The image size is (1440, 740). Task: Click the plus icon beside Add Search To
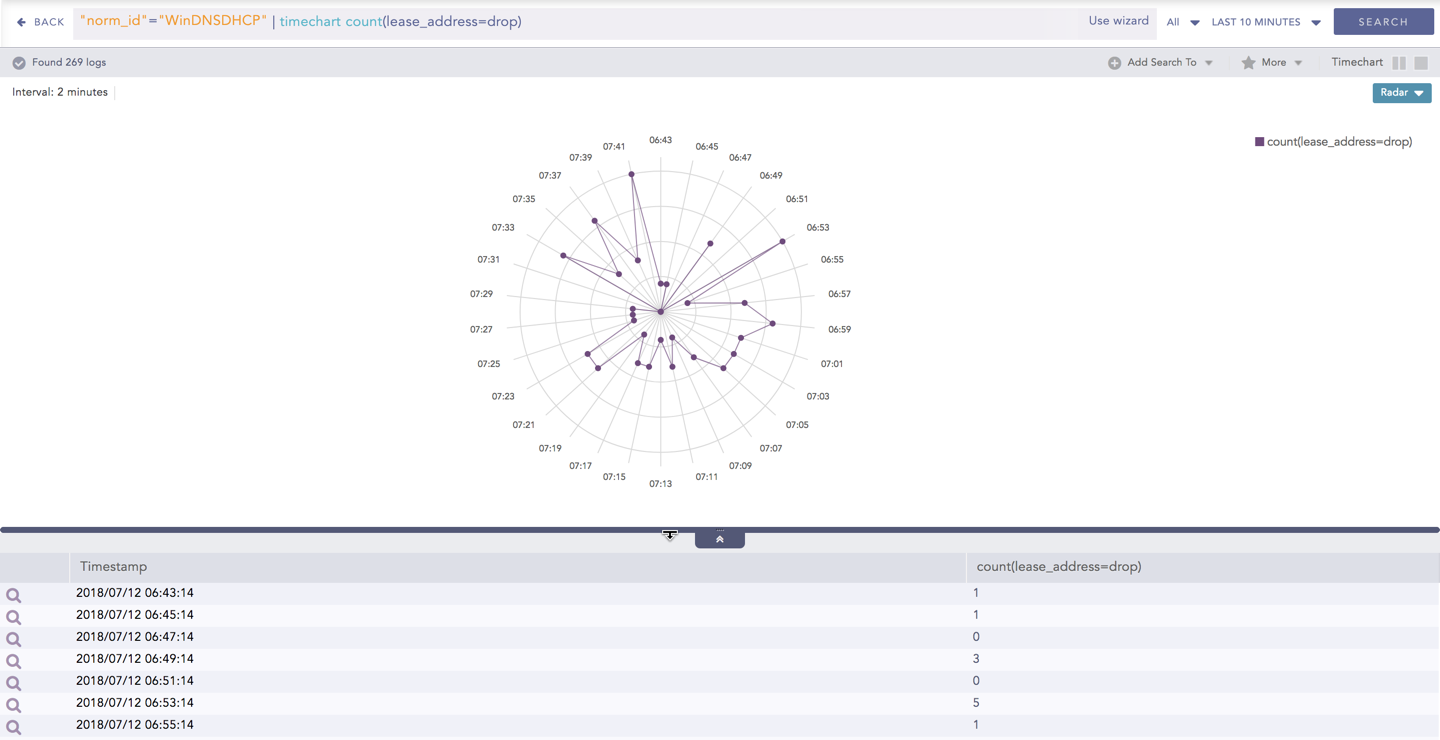[1114, 63]
